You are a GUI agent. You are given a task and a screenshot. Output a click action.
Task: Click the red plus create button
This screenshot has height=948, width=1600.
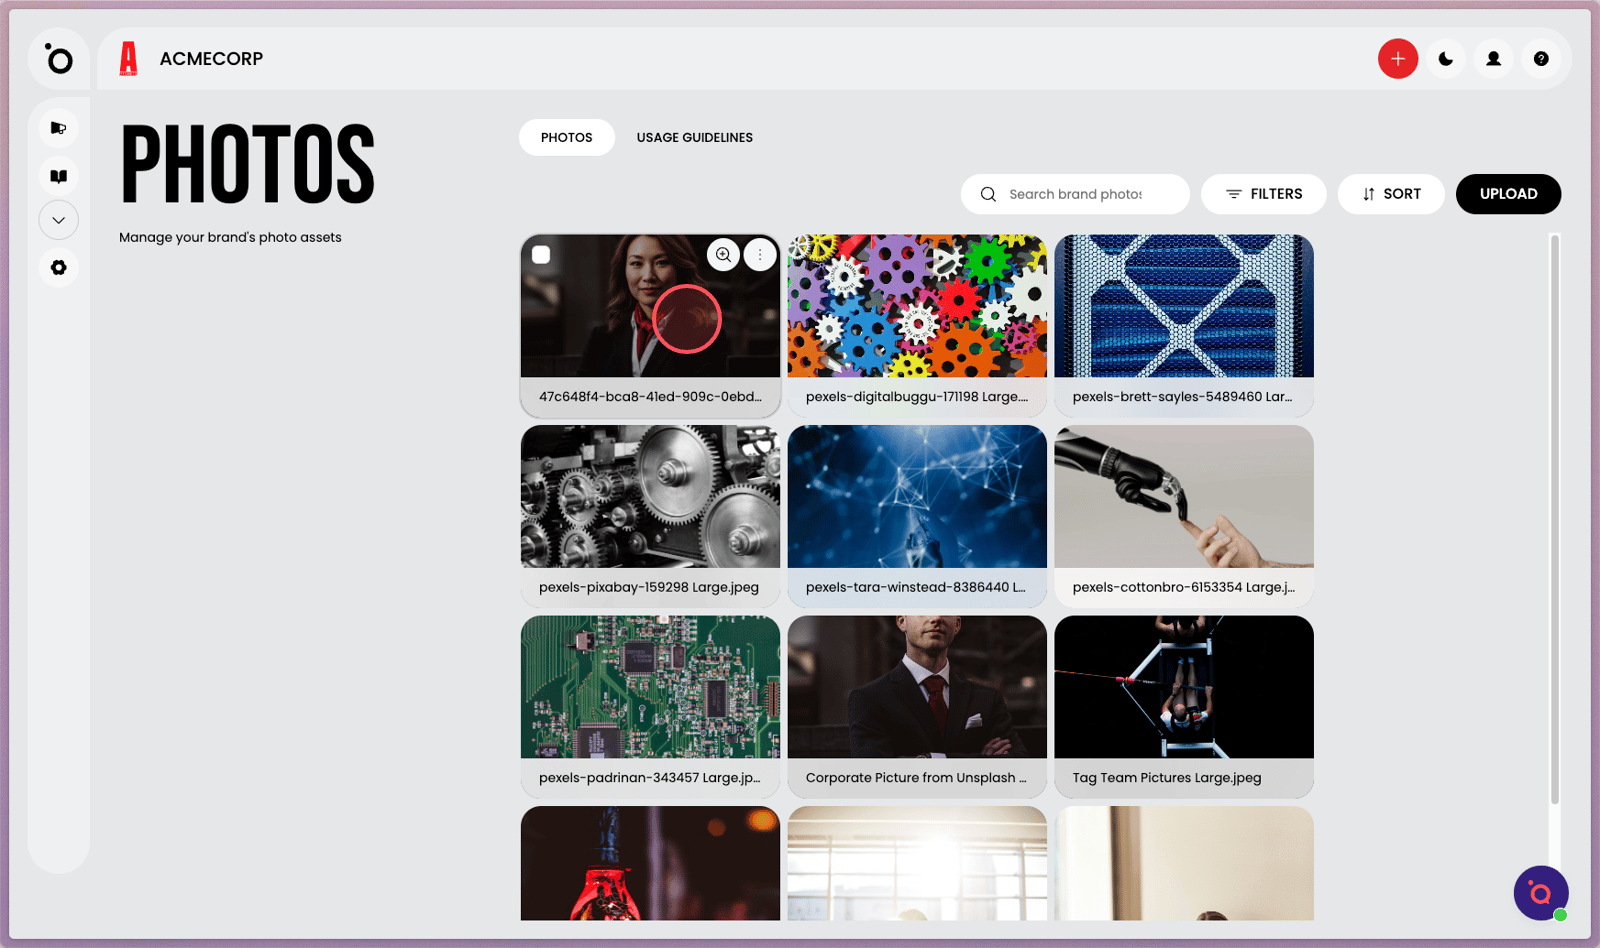[1397, 59]
